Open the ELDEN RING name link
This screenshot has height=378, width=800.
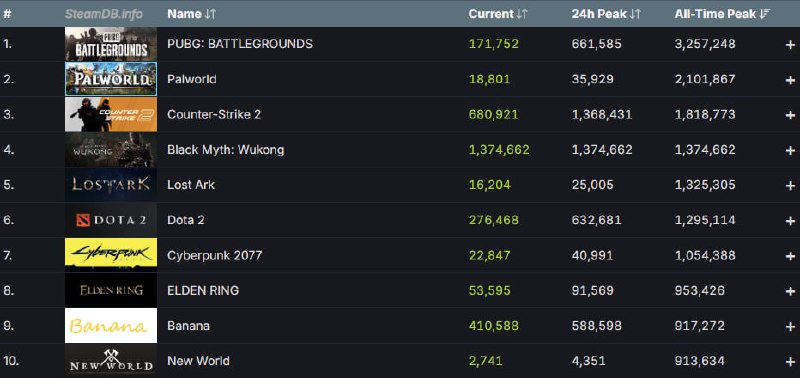[x=203, y=290]
